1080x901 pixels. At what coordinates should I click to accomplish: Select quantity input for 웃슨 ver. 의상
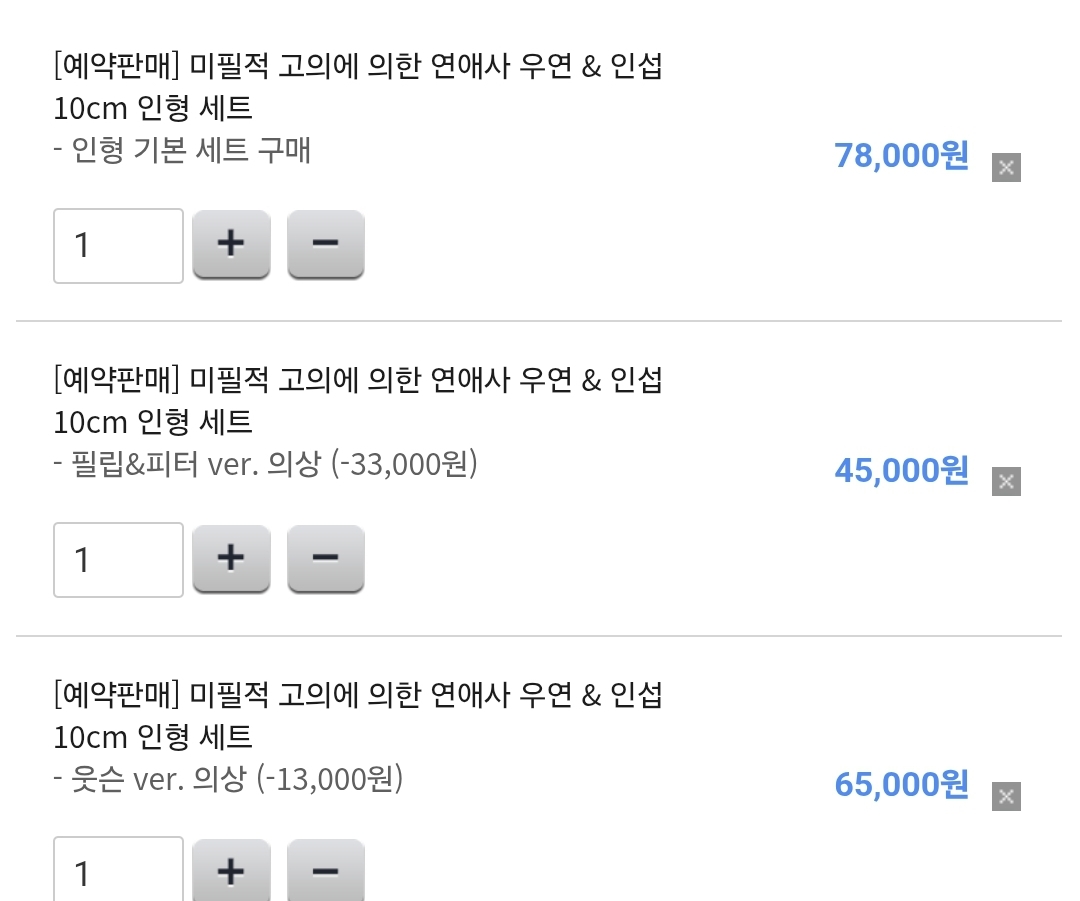tap(118, 872)
